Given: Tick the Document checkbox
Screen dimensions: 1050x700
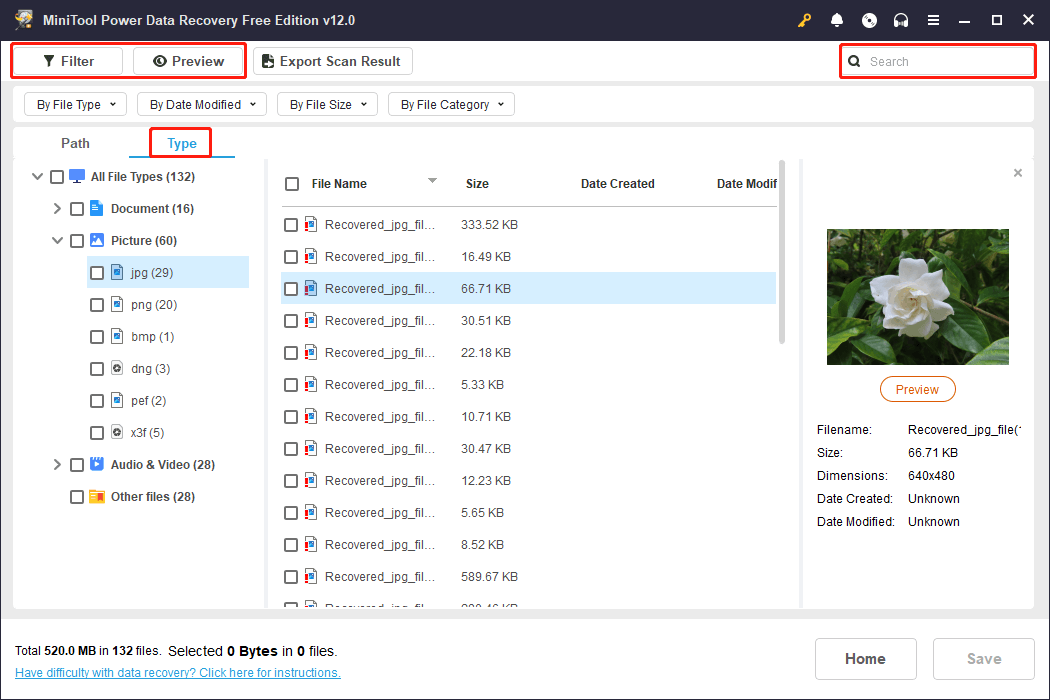Looking at the screenshot, I should (77, 209).
